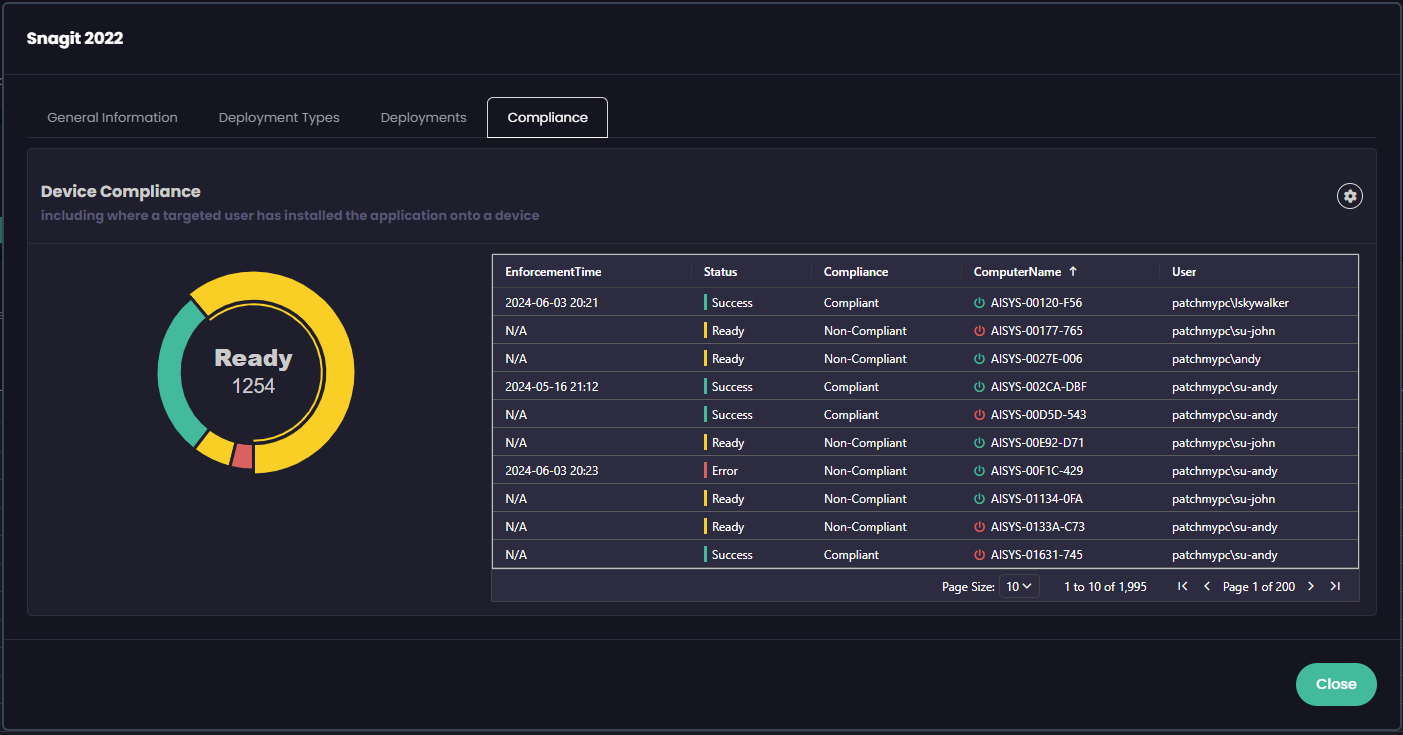Select the green Success segment of donut chart
Screen dimensions: 1403x735
pos(176,372)
